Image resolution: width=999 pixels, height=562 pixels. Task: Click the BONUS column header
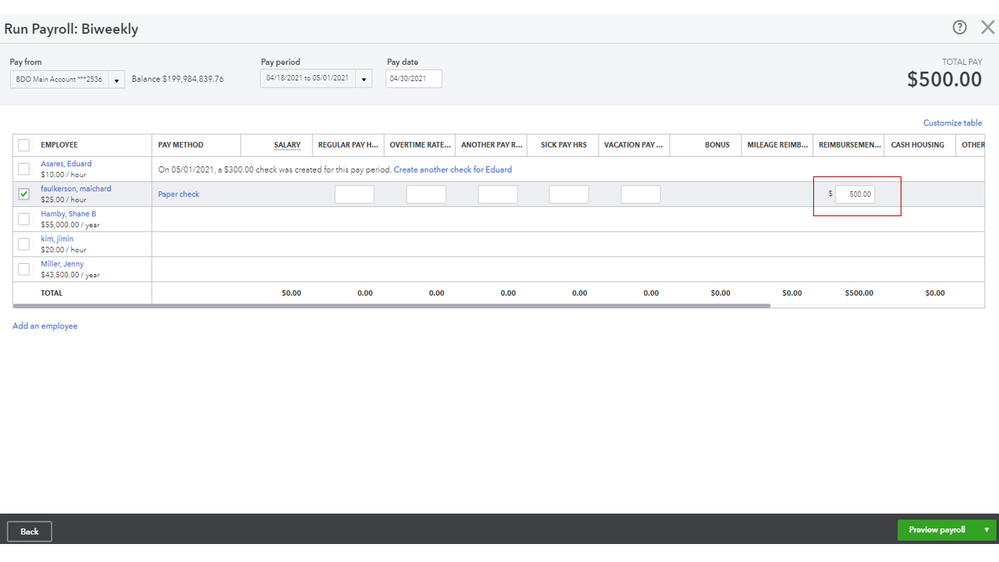[x=717, y=145]
